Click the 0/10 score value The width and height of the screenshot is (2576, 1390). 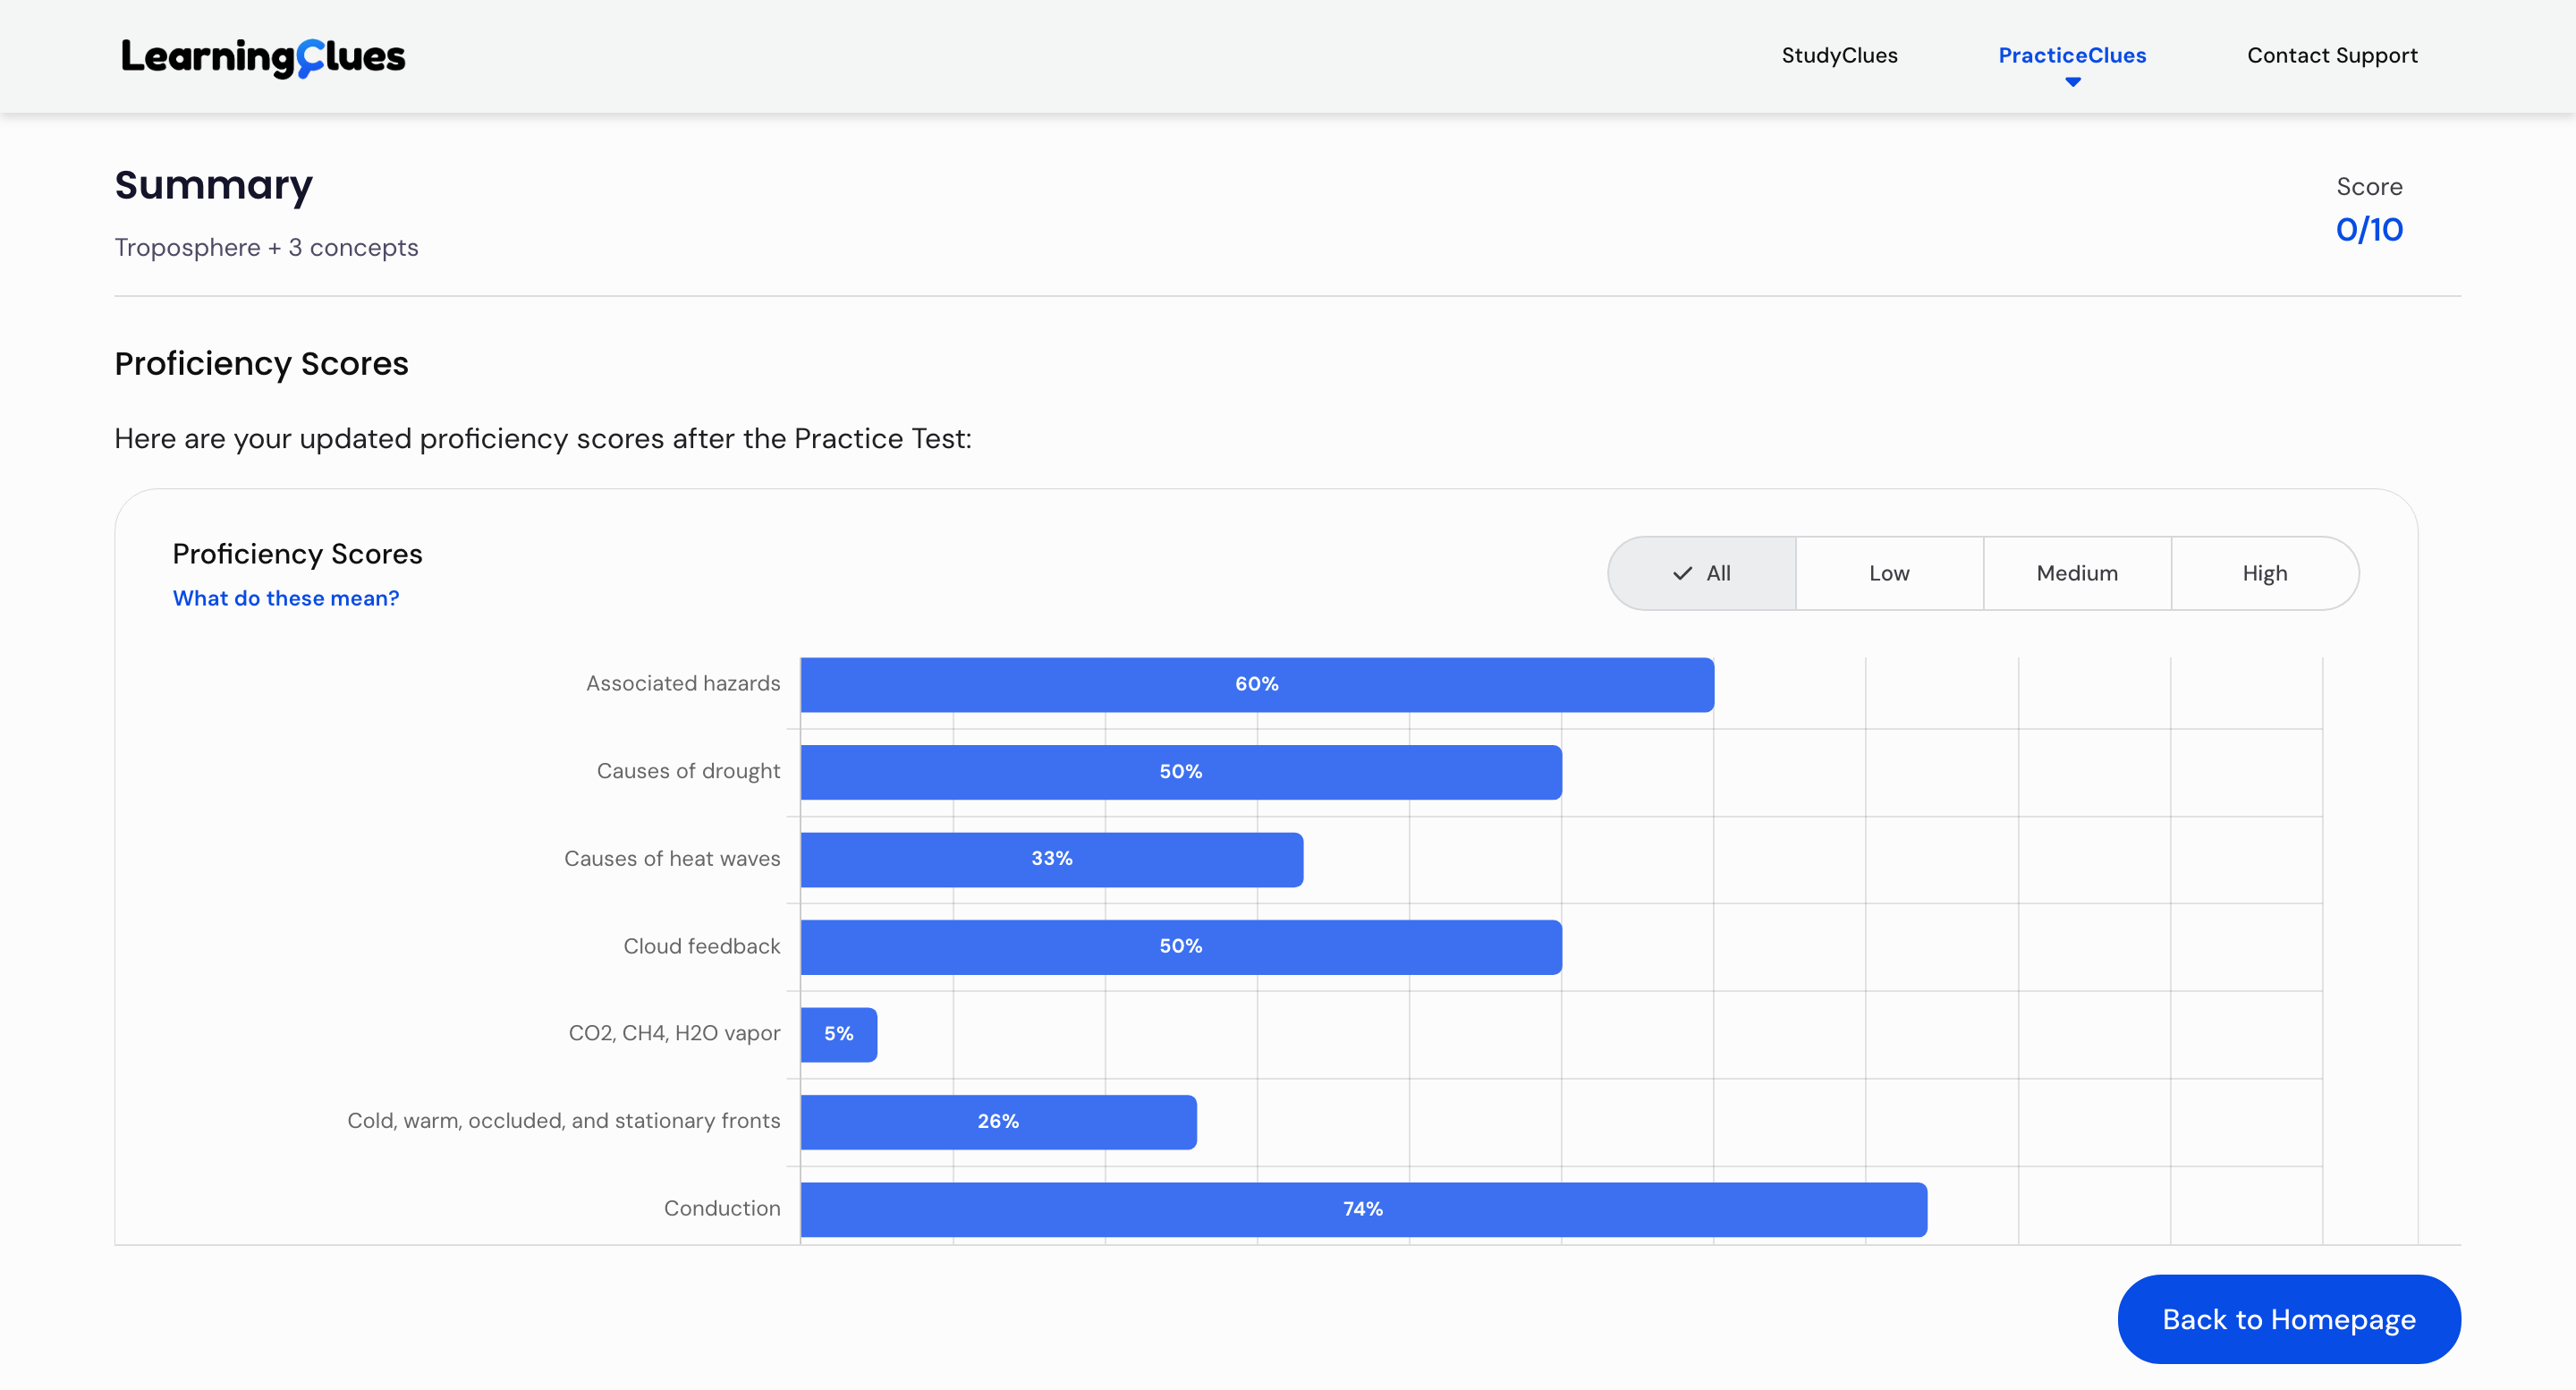[2368, 230]
